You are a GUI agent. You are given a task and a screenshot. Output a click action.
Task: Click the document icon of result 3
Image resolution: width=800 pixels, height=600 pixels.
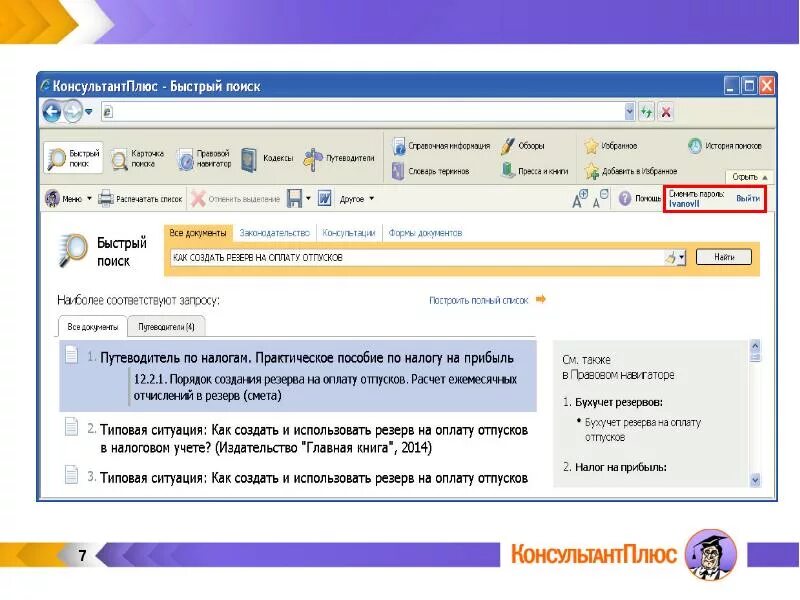click(x=71, y=474)
